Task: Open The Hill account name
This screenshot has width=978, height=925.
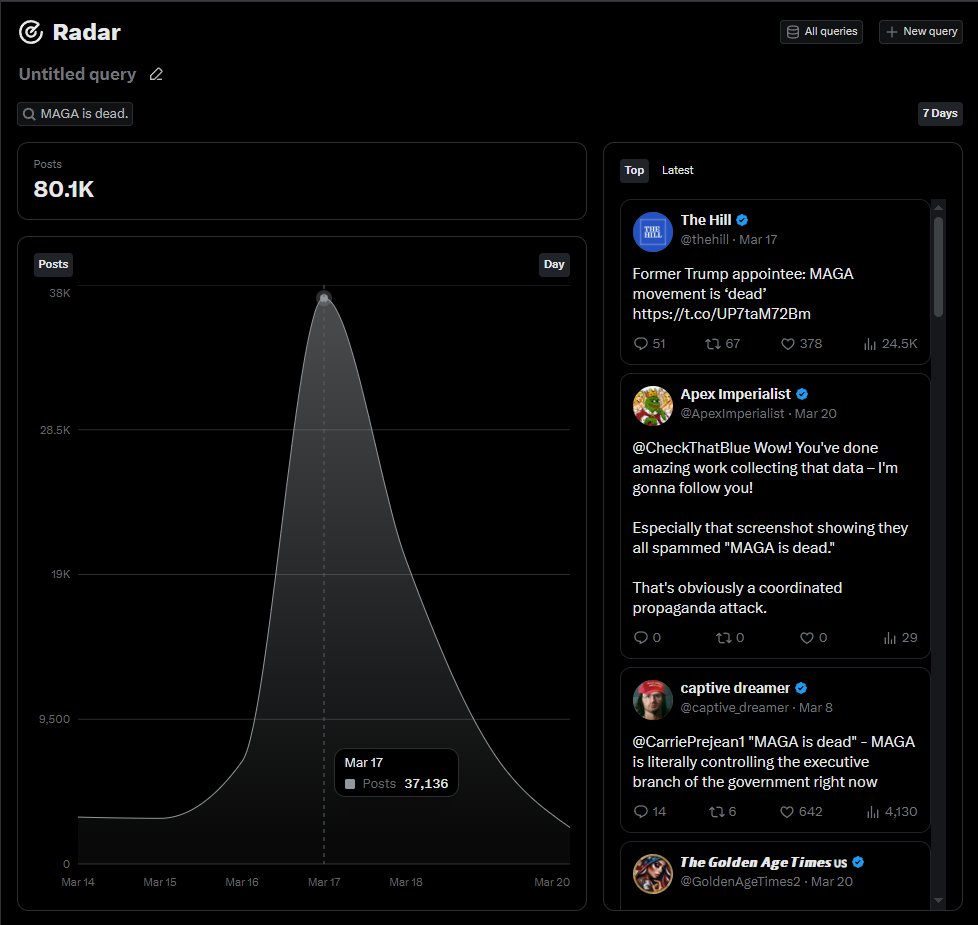Action: [705, 220]
